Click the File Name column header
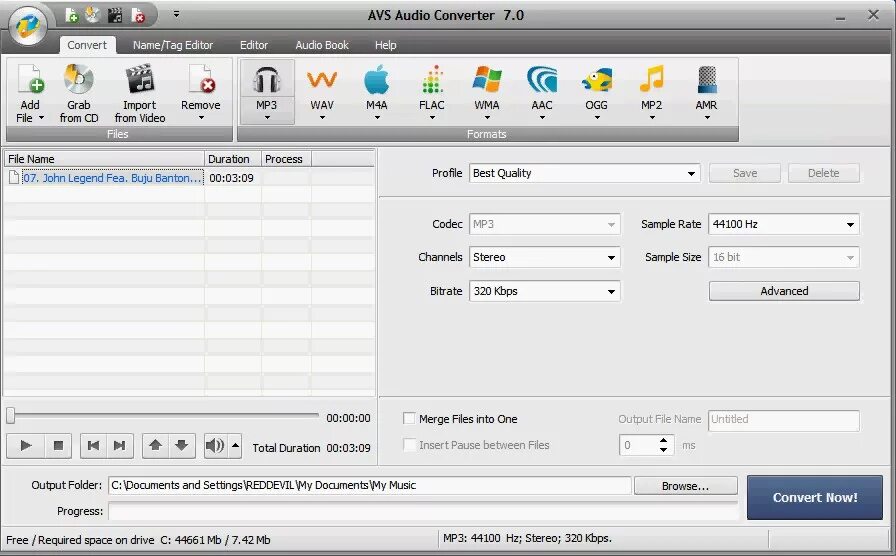Viewport: 896px width, 556px height. pyautogui.click(x=104, y=159)
